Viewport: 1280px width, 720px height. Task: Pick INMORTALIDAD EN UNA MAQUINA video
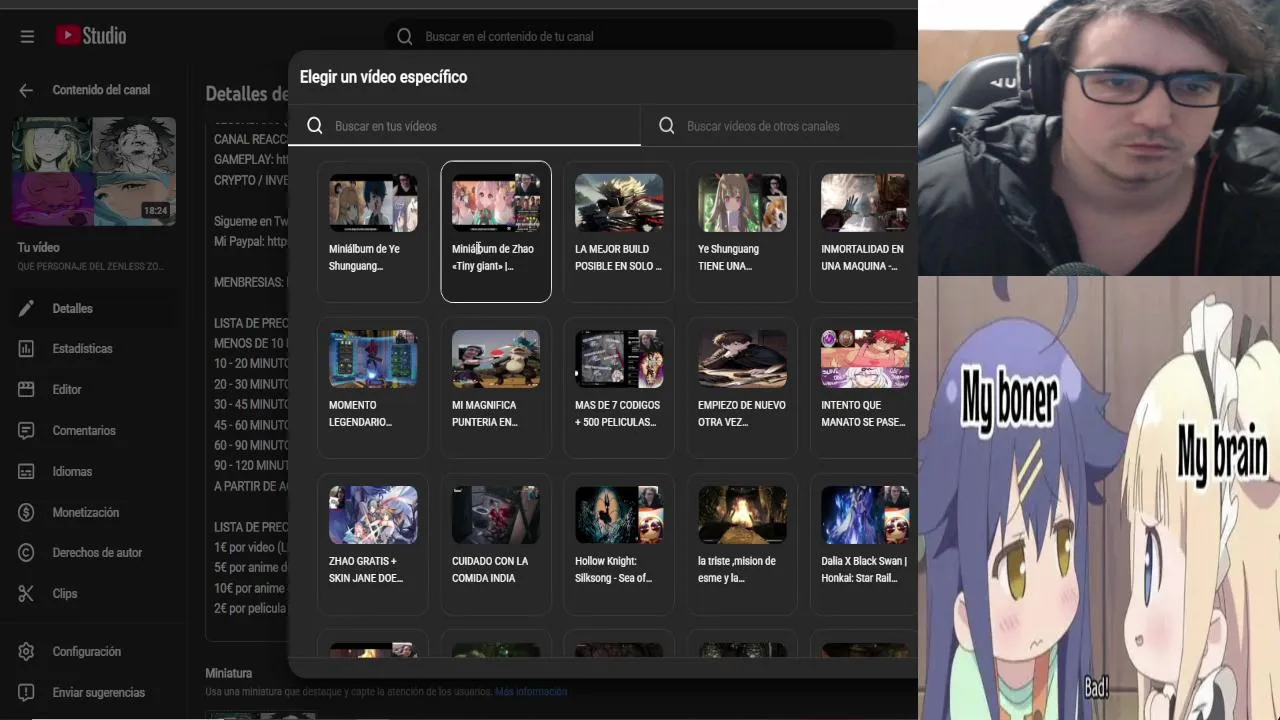tap(865, 231)
